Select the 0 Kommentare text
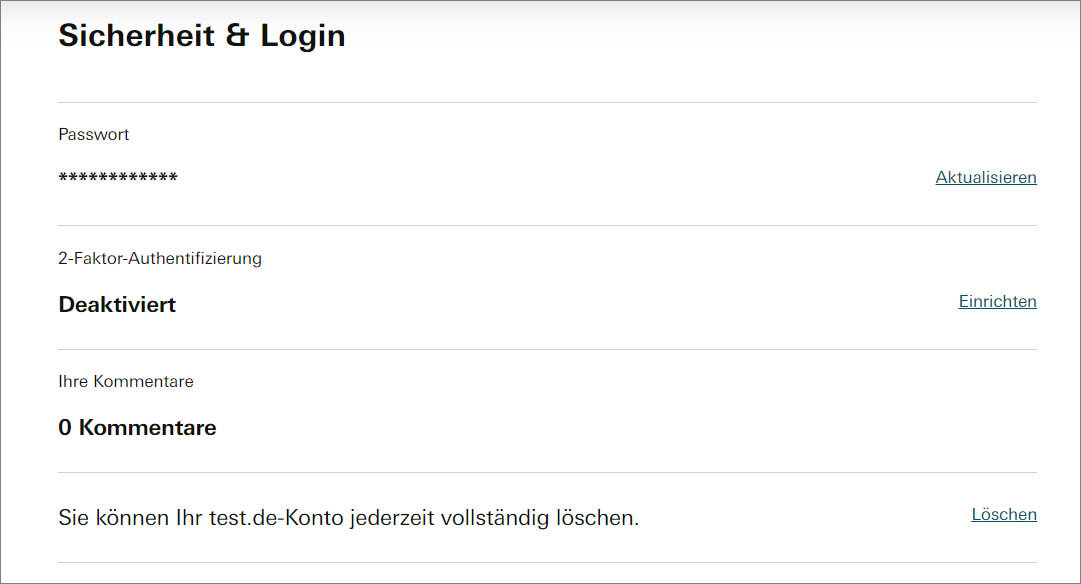1081x584 pixels. tap(137, 428)
